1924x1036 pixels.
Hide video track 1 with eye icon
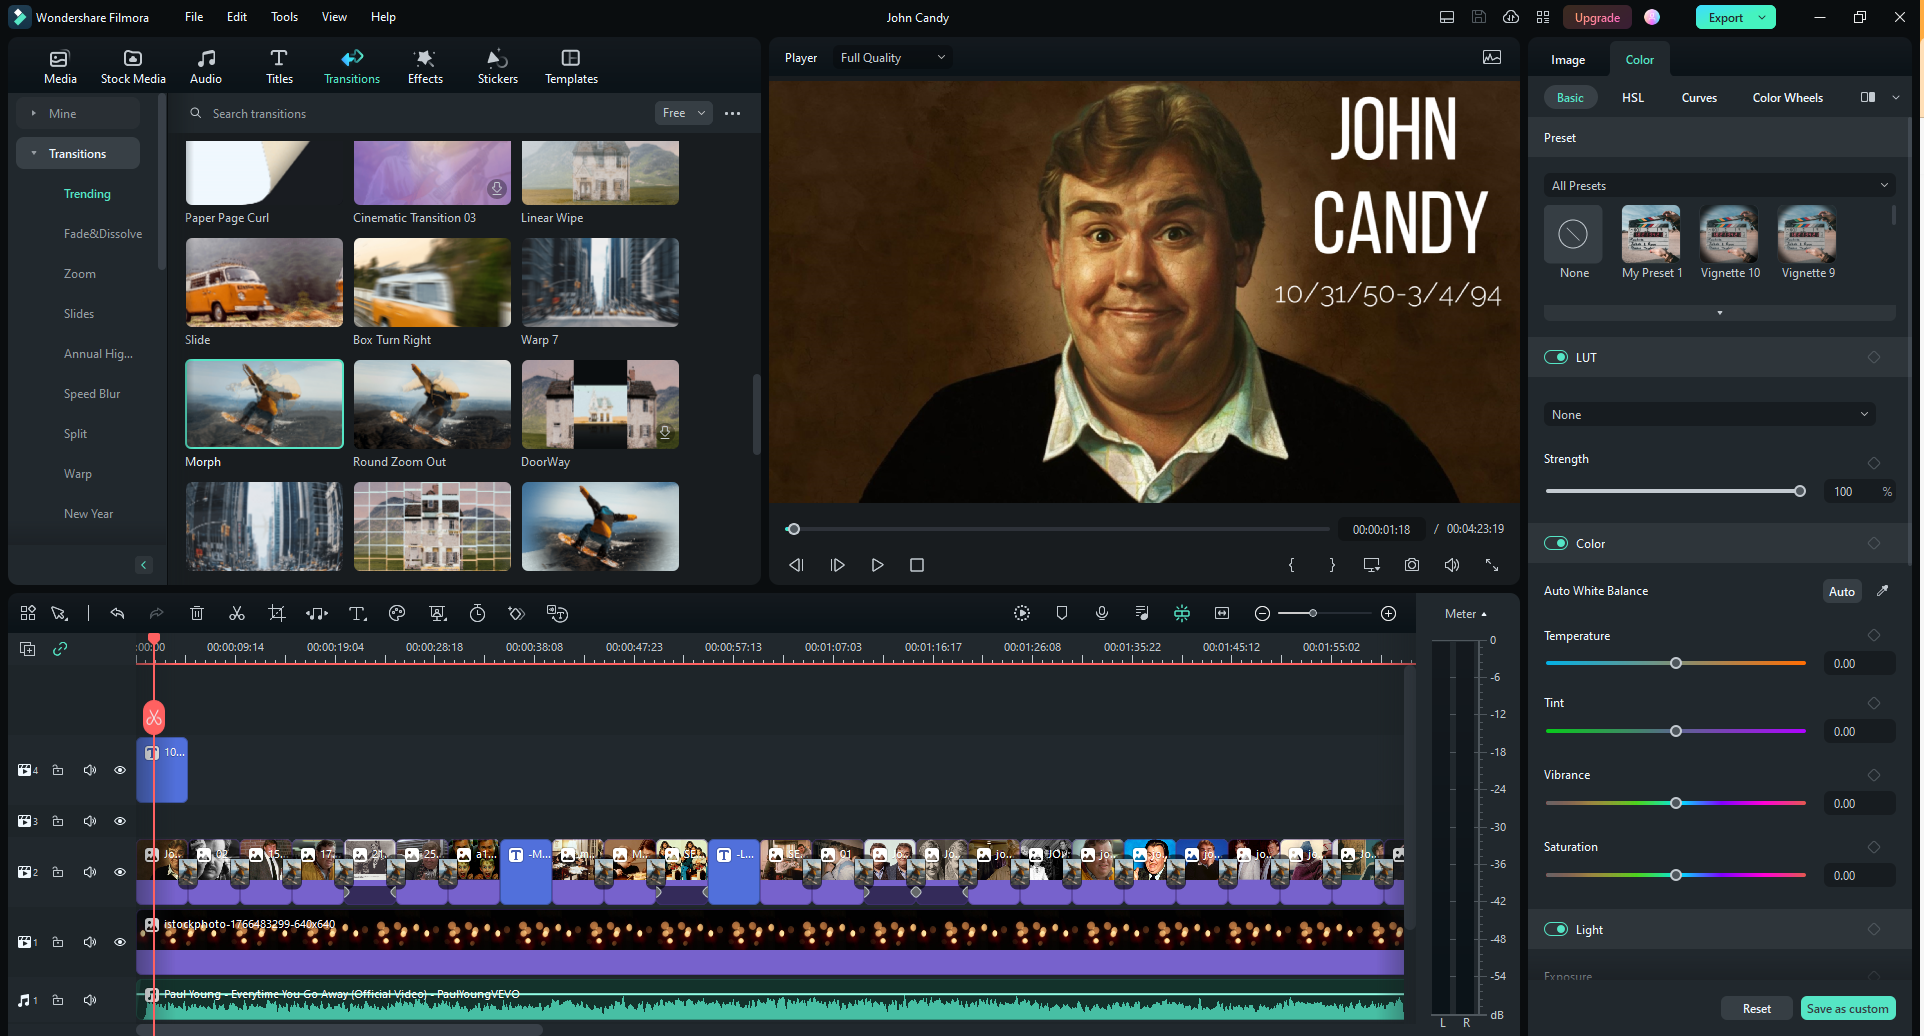[x=120, y=942]
